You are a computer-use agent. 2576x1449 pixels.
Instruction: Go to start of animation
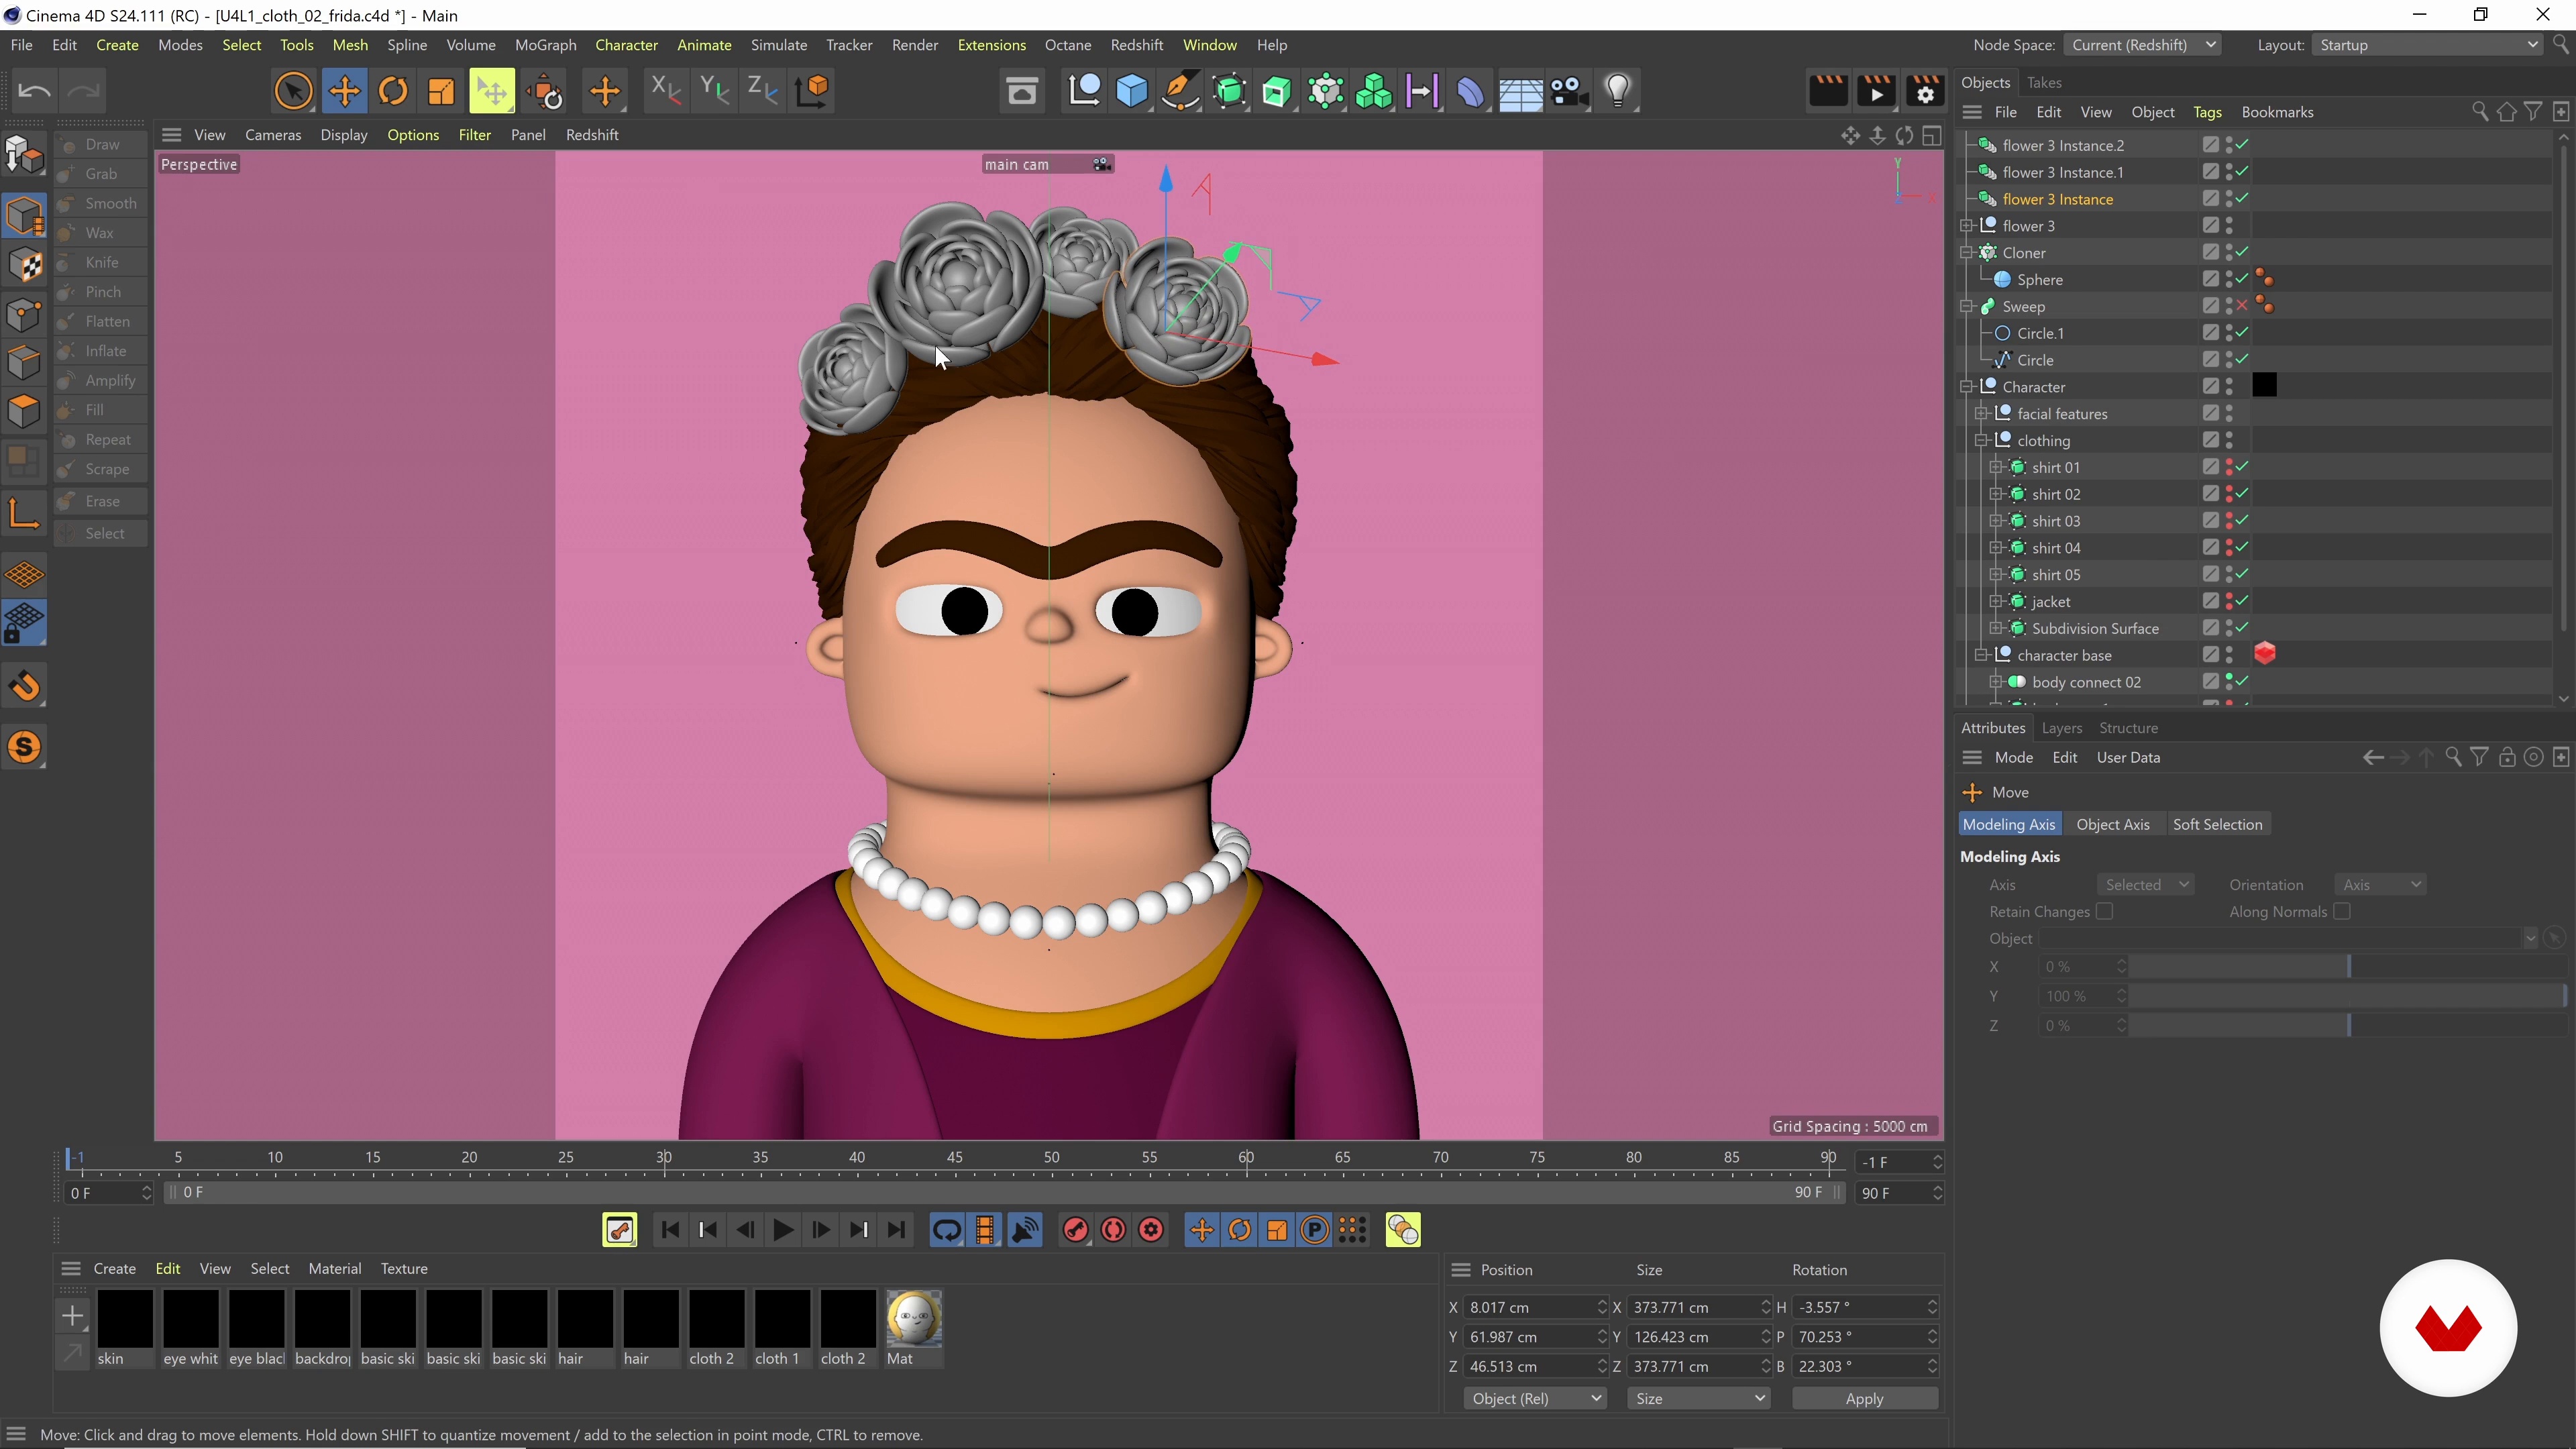670,1230
